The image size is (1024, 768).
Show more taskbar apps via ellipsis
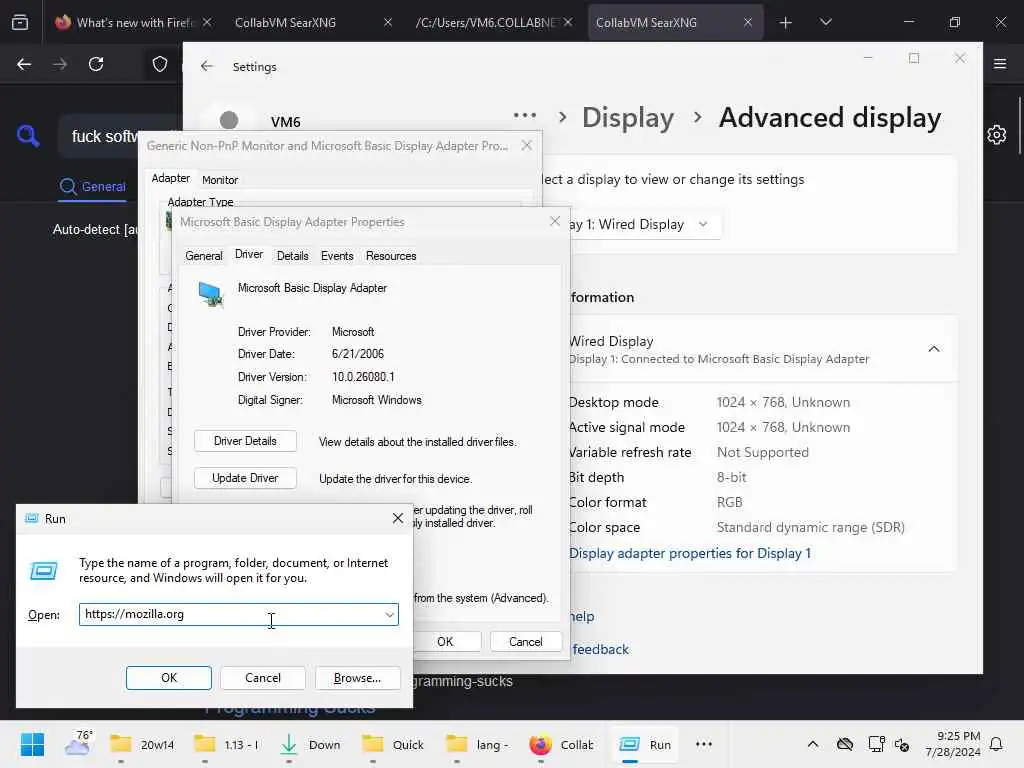(x=703, y=744)
